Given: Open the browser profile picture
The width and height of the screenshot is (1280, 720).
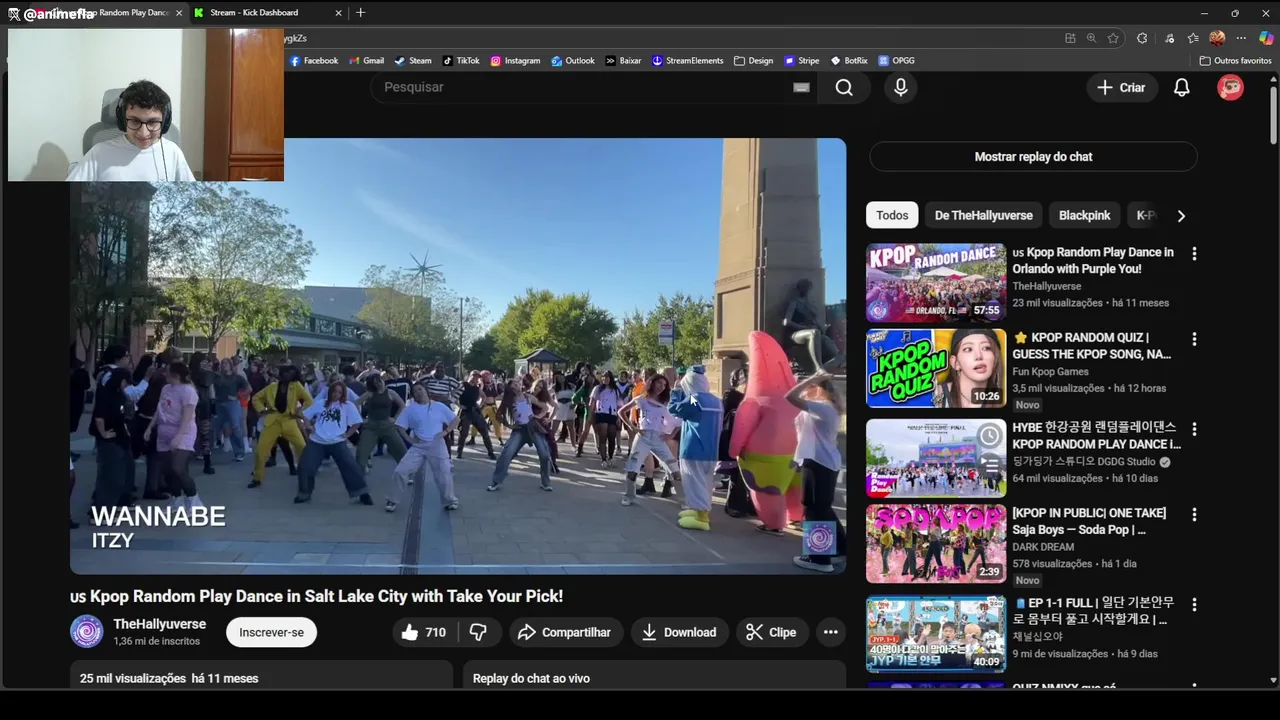Looking at the screenshot, I should 1217,38.
